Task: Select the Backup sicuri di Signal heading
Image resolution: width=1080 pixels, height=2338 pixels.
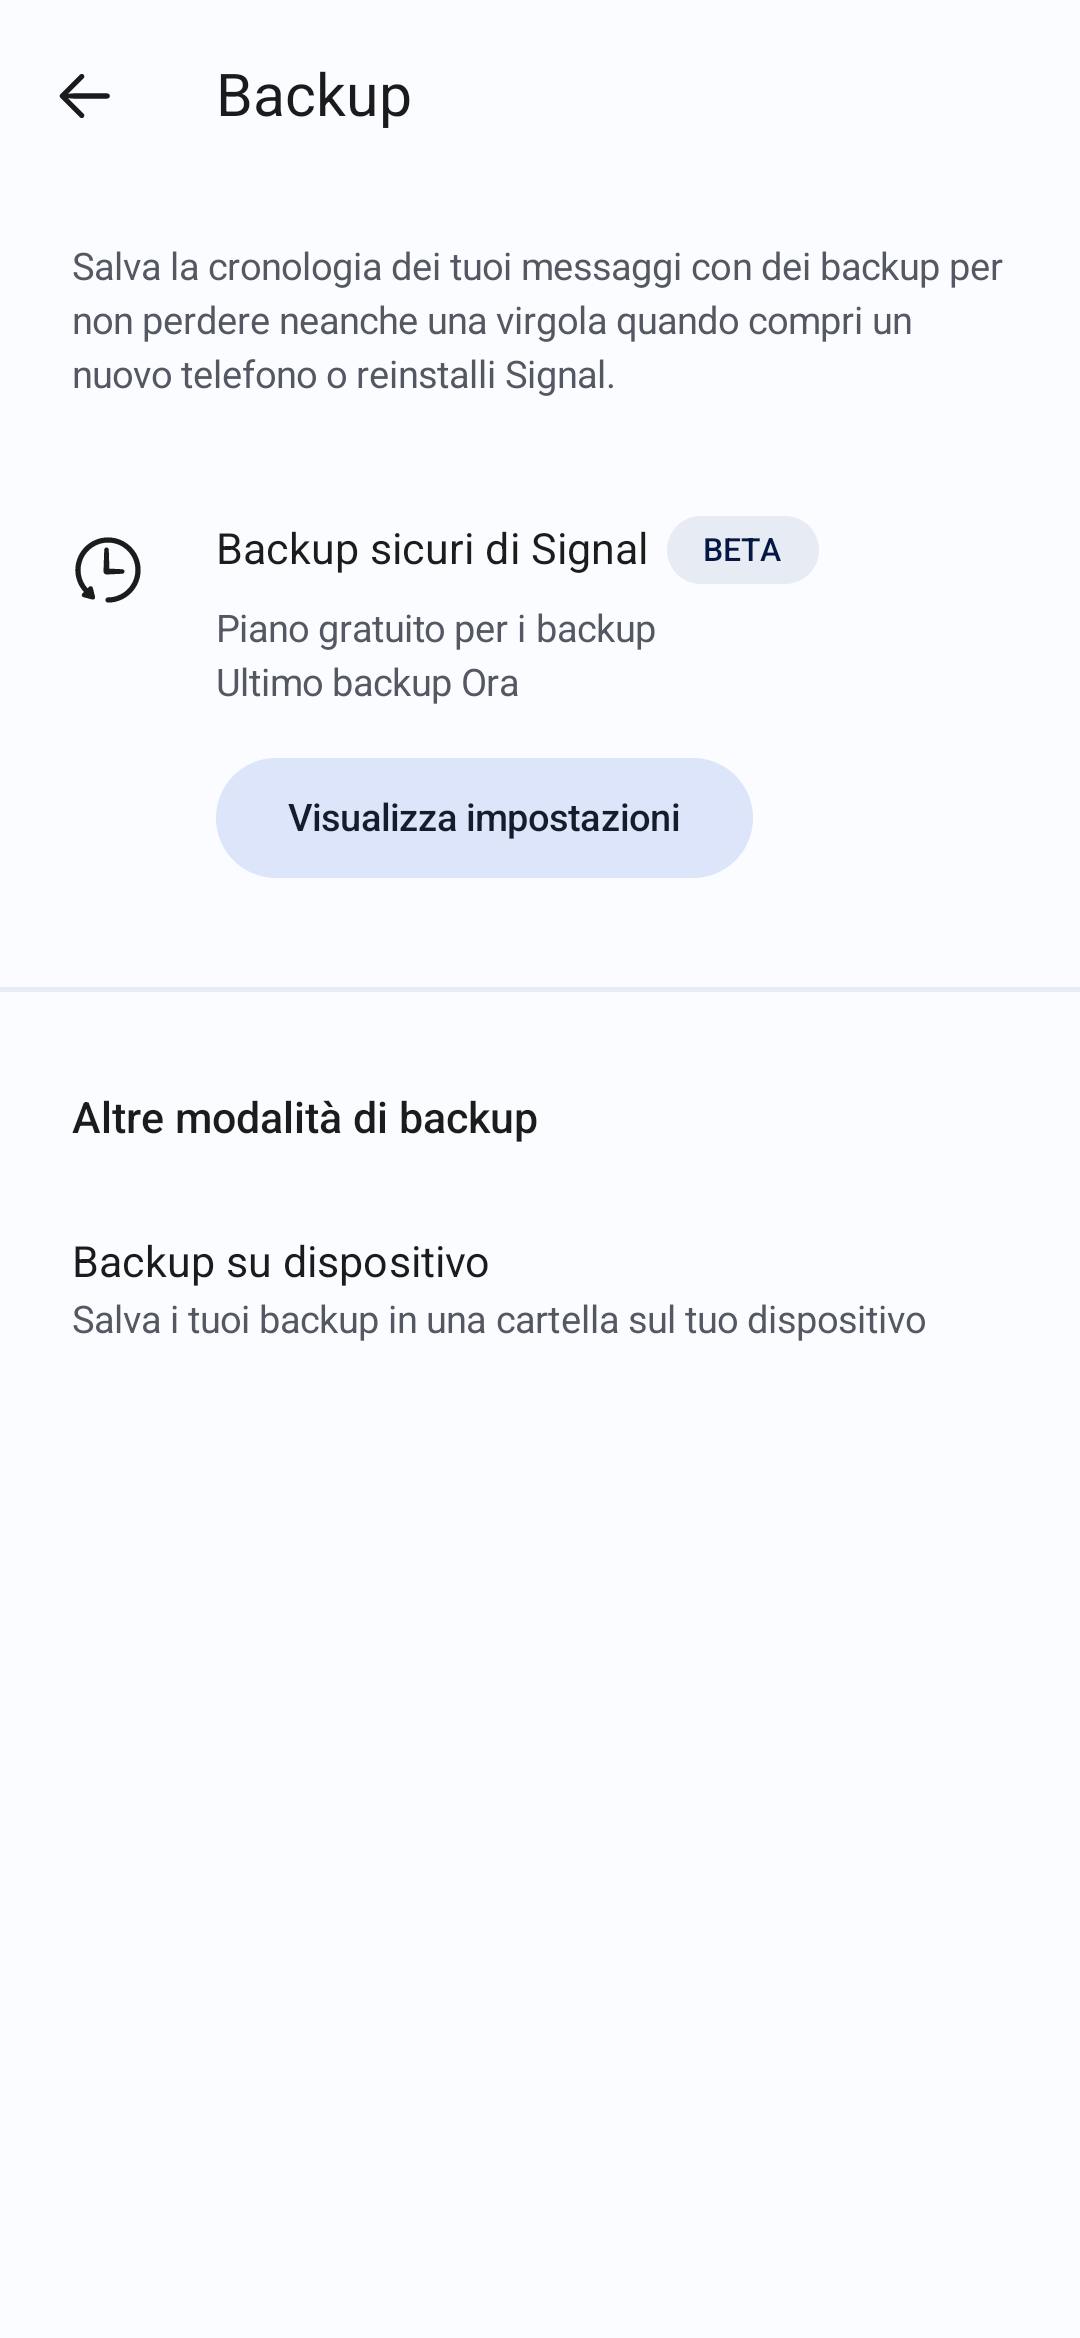Action: tap(432, 550)
